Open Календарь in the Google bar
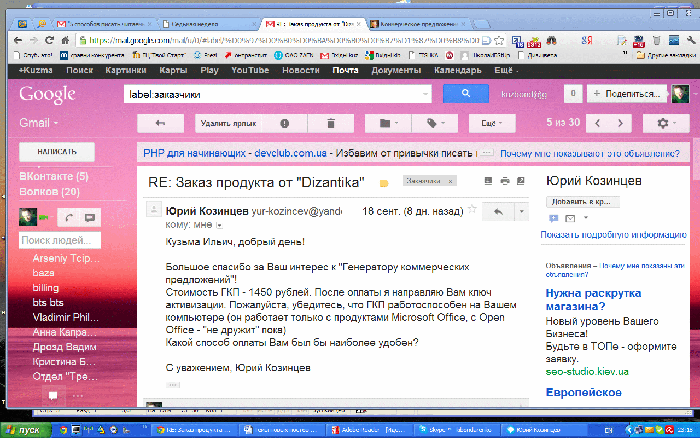Viewport: 700px width, 438px height. pyautogui.click(x=458, y=71)
